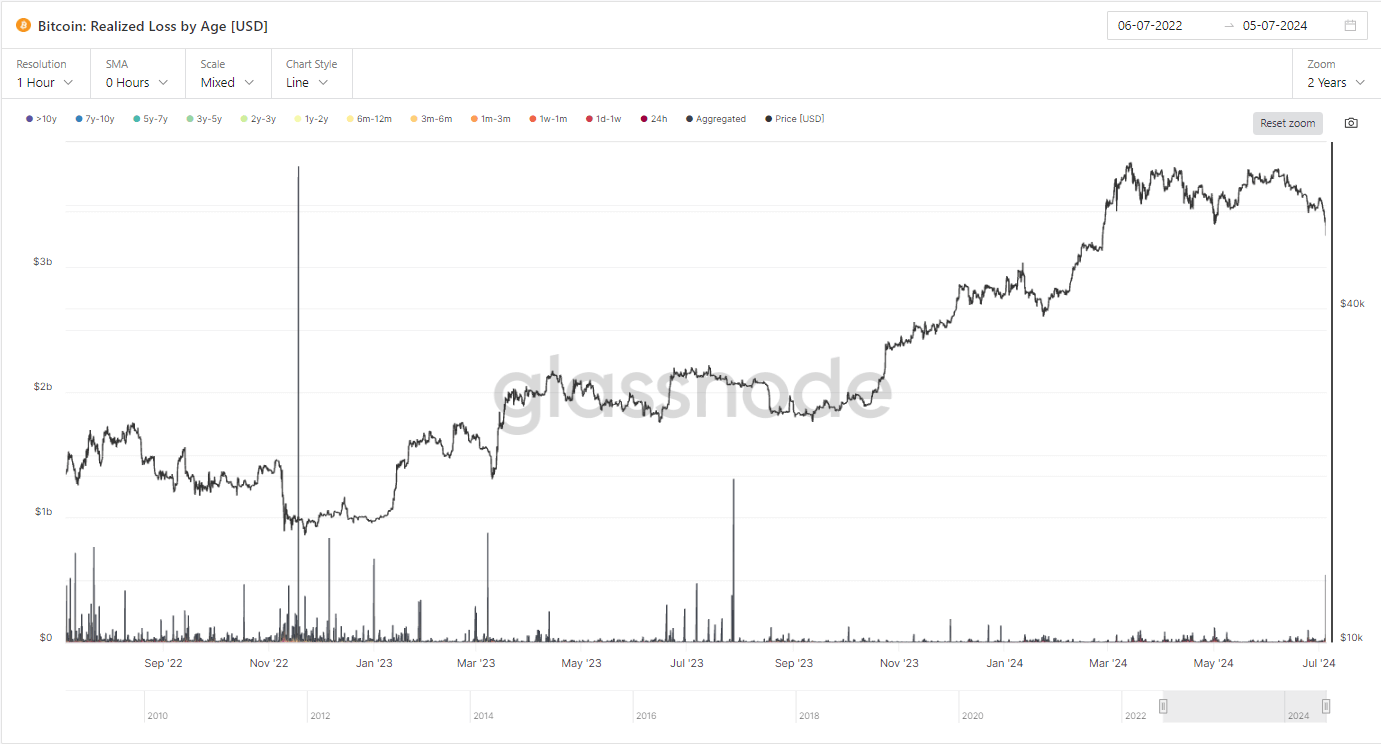This screenshot has width=1381, height=744.
Task: Click the camera screenshot icon
Action: 1351,123
